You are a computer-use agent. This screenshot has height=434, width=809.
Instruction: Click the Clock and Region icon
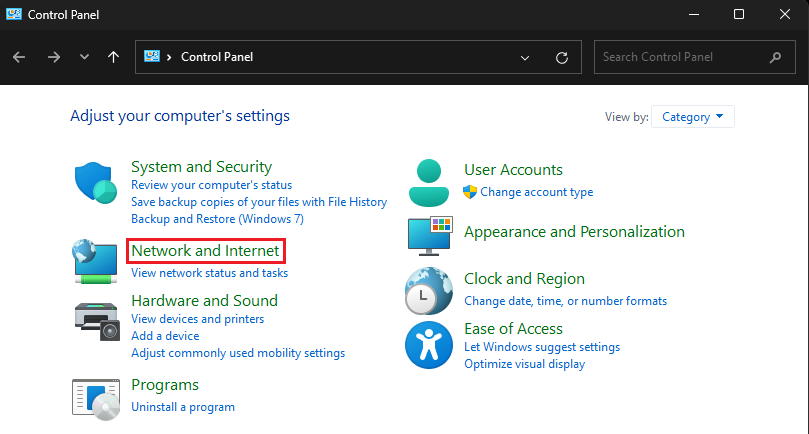tap(430, 290)
